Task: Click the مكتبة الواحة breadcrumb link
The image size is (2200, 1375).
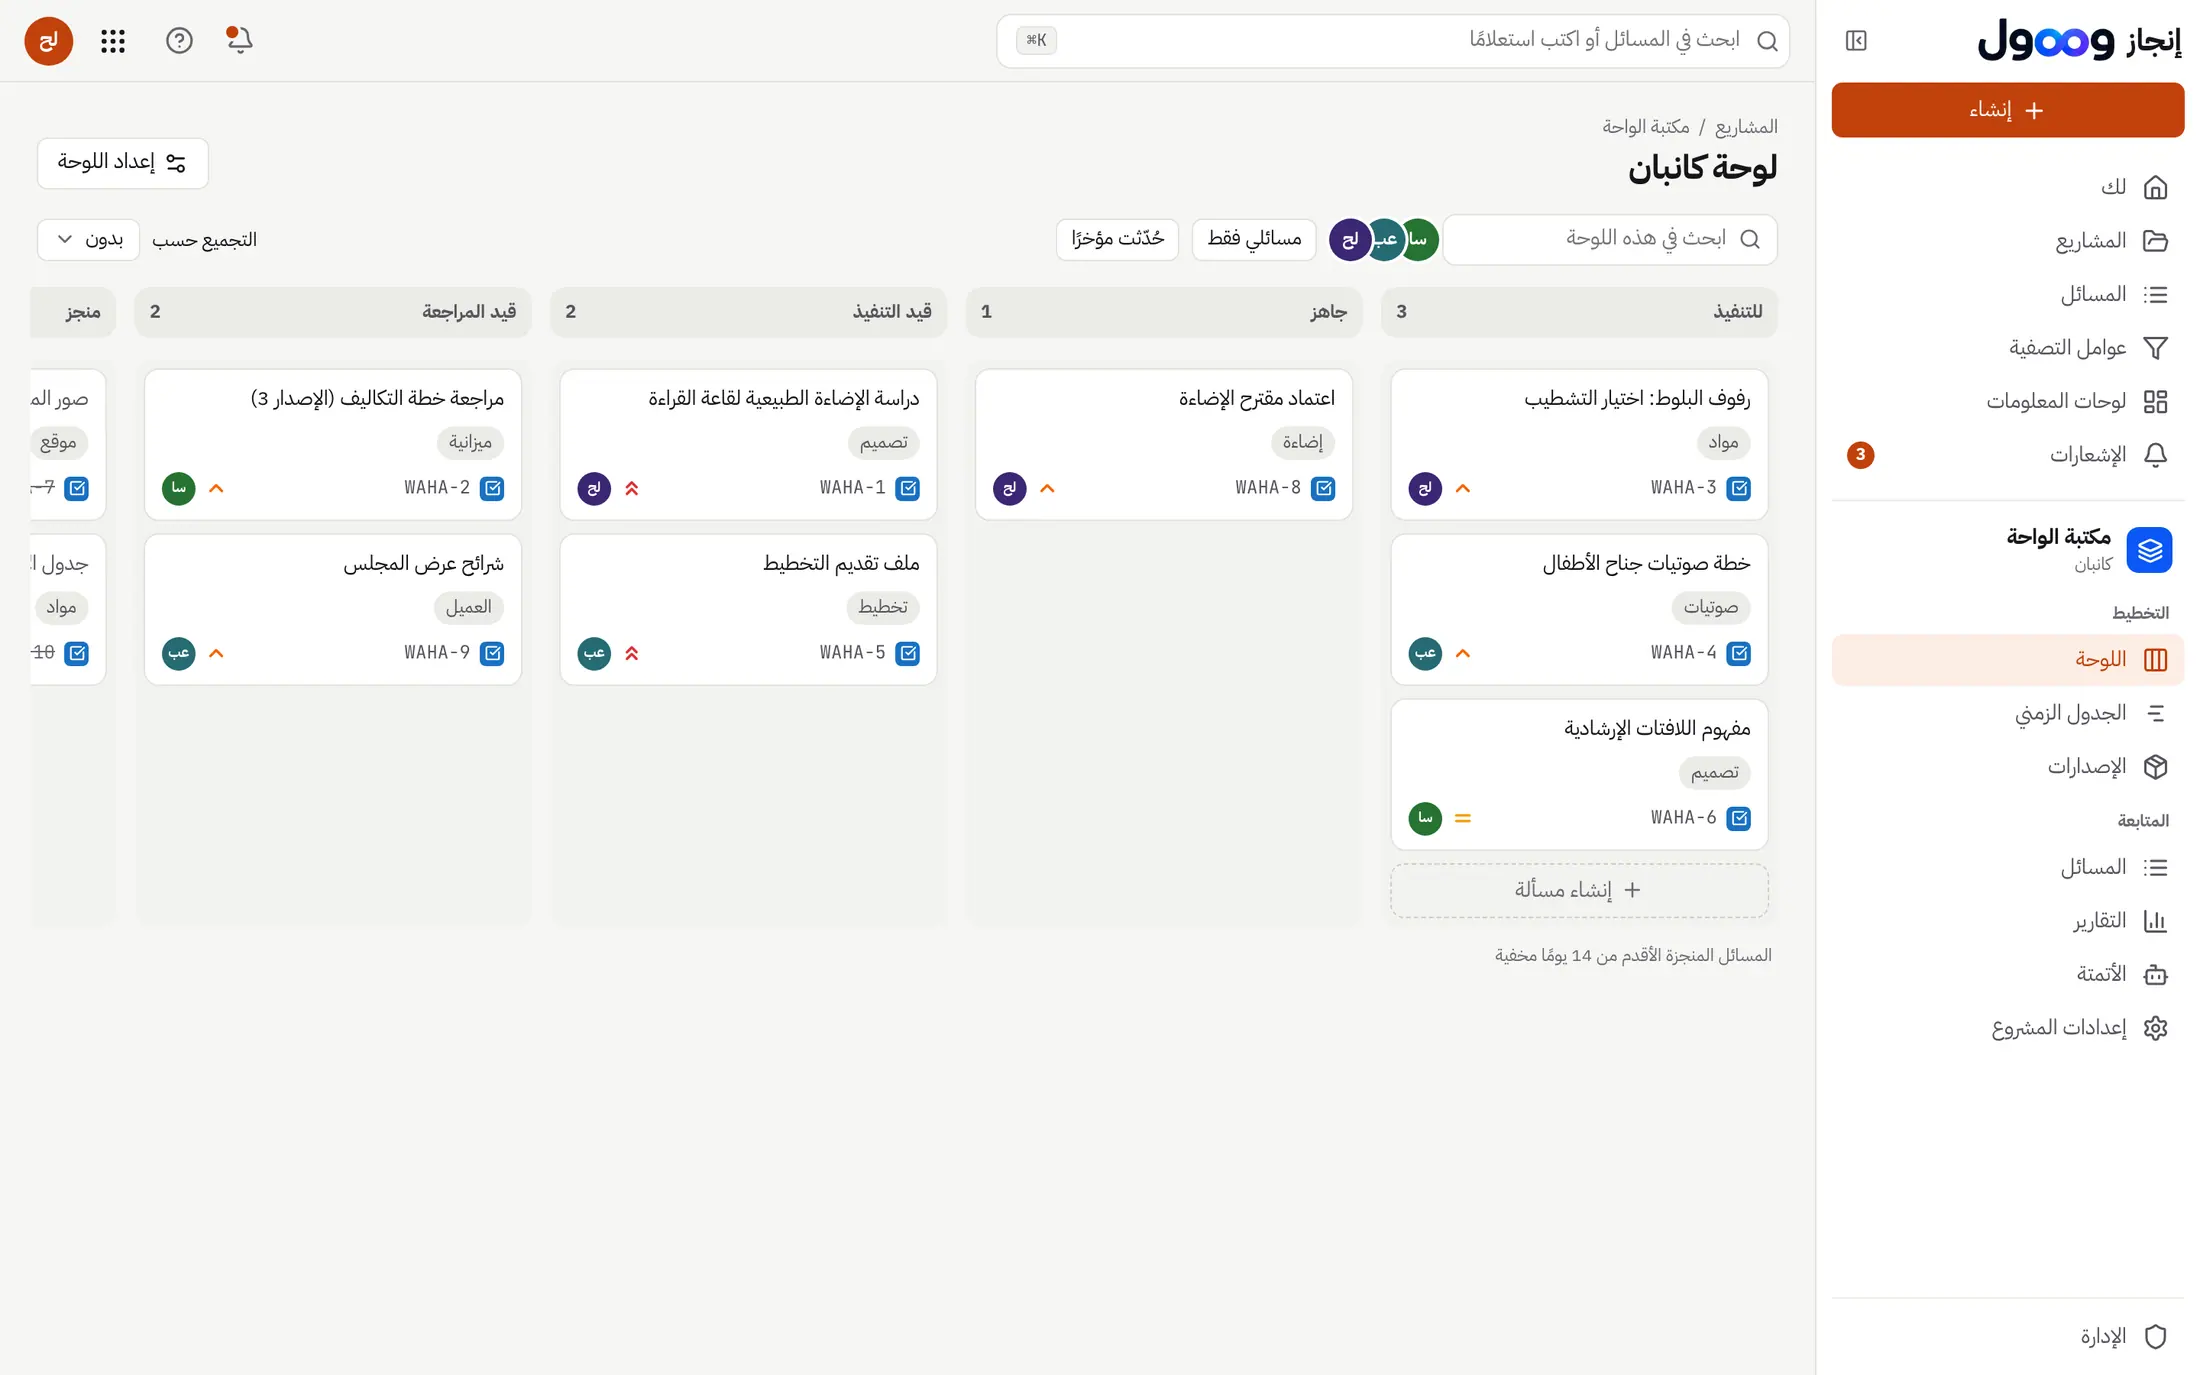Action: coord(1646,127)
